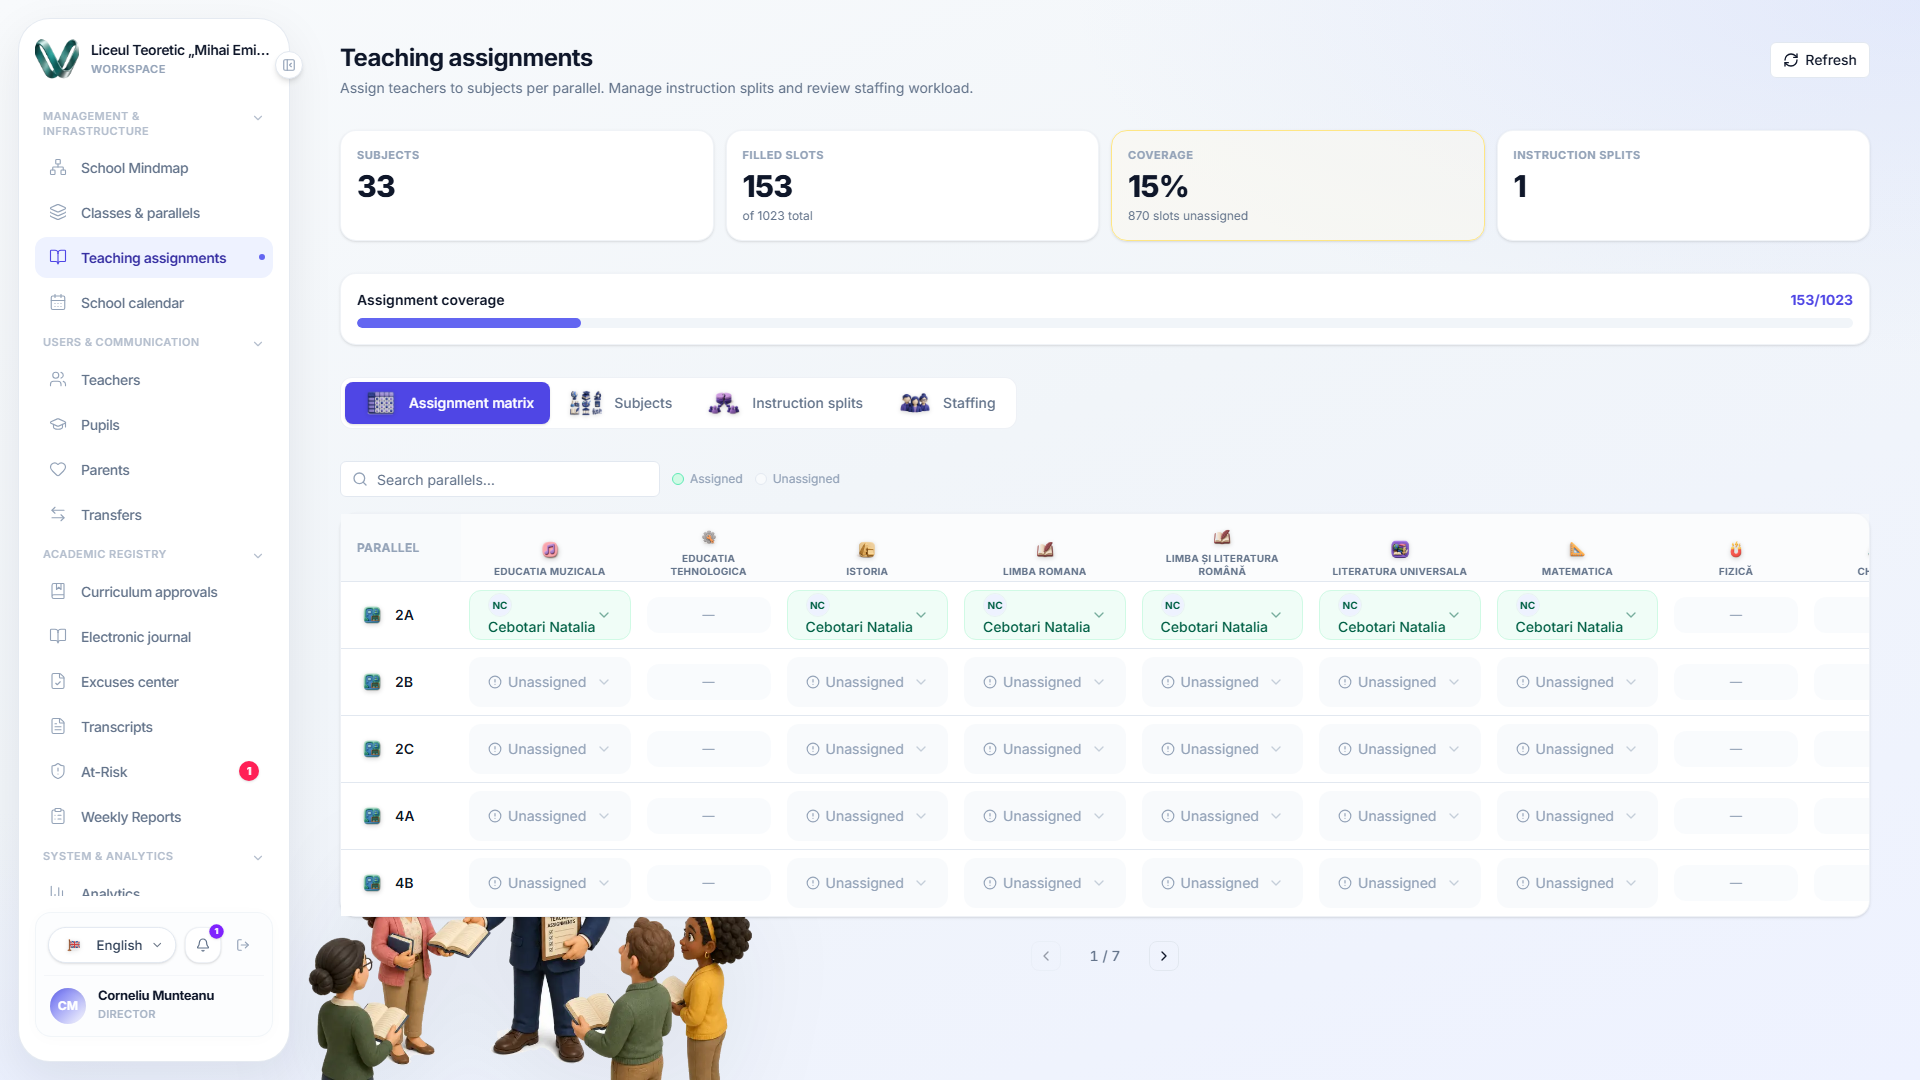
Task: Open the notifications bell
Action: 203,945
